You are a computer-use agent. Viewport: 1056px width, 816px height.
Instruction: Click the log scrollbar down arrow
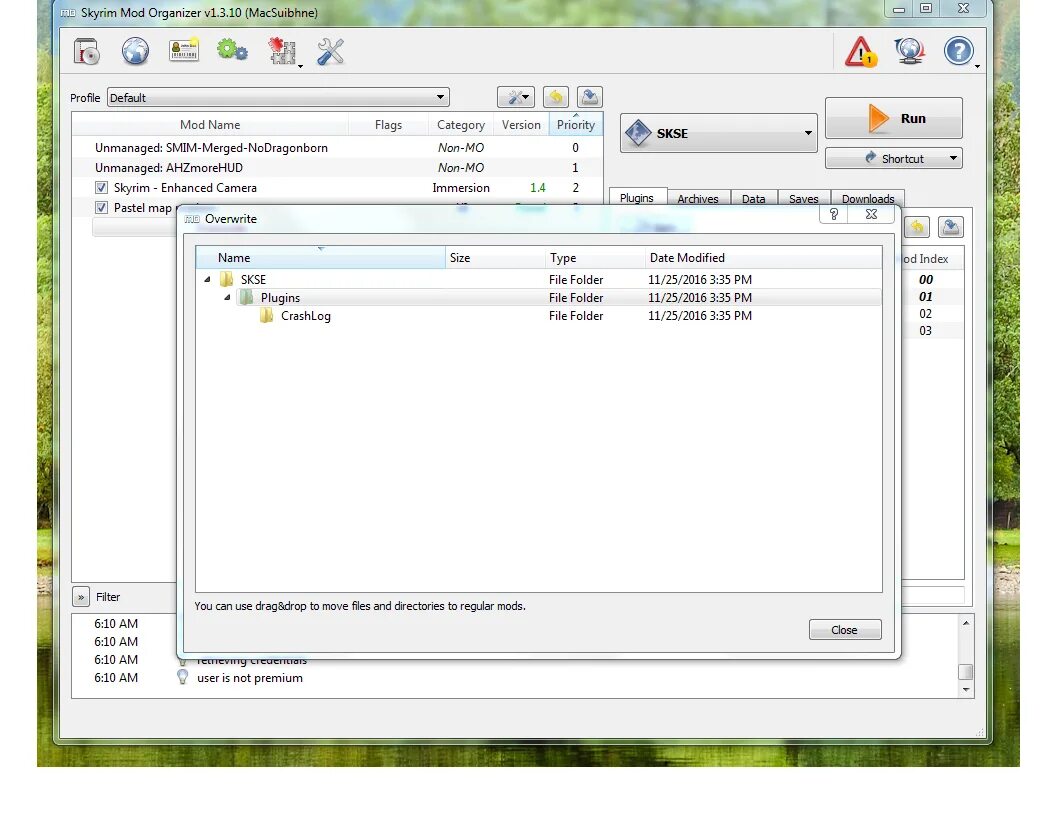click(966, 690)
